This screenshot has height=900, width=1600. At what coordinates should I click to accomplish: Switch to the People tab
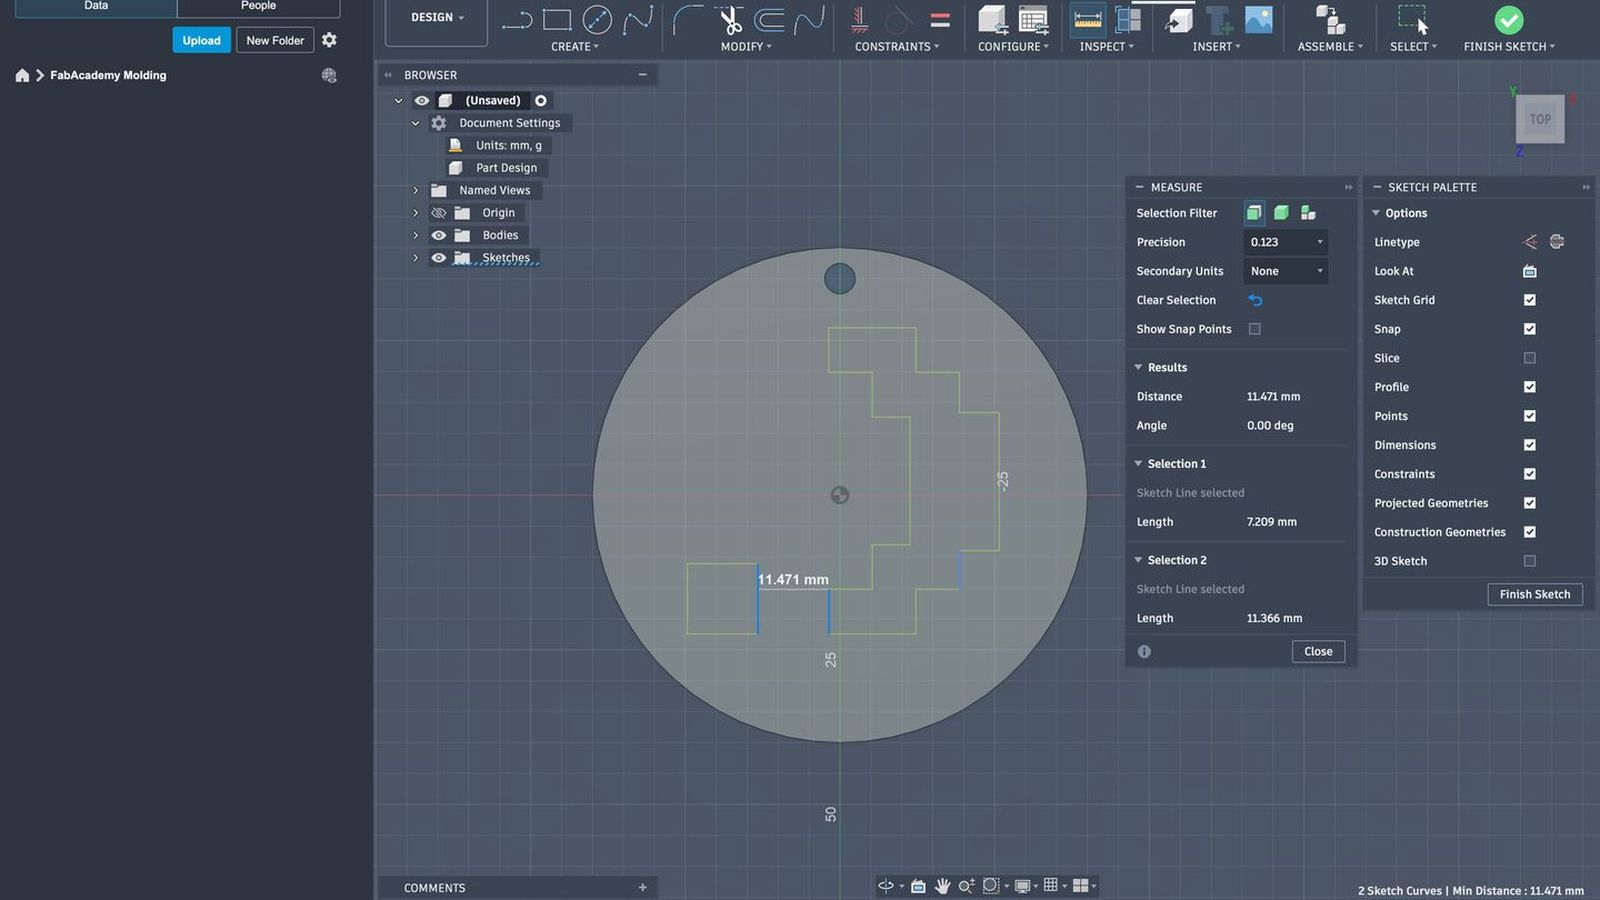click(x=258, y=6)
